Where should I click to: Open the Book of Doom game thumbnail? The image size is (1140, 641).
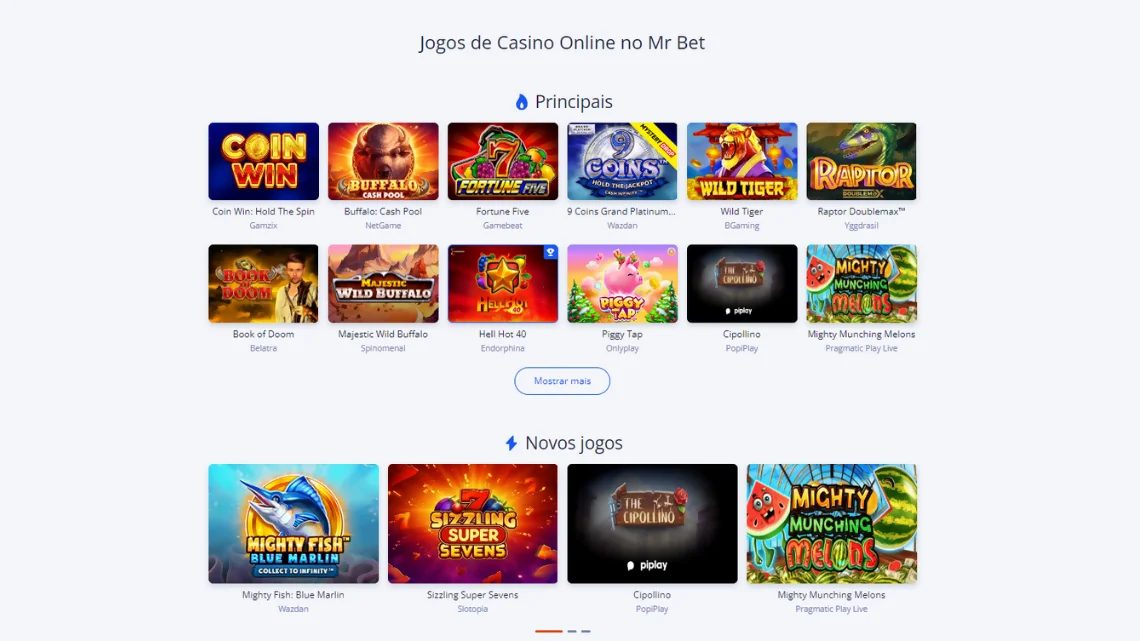tap(263, 283)
